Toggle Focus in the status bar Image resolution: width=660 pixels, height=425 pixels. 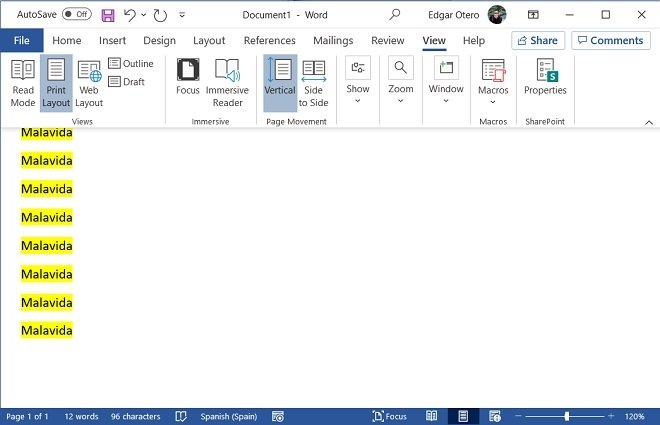[390, 417]
